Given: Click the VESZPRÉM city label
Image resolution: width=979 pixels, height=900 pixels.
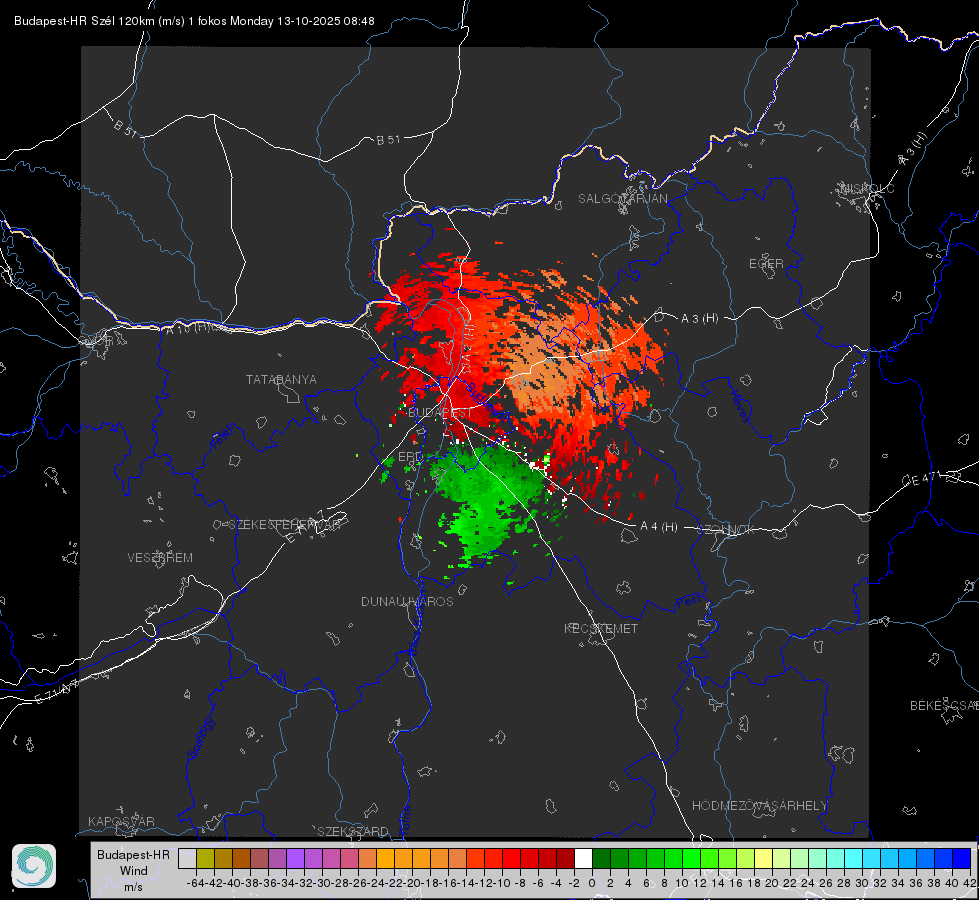Looking at the screenshot, I should pyautogui.click(x=160, y=558).
